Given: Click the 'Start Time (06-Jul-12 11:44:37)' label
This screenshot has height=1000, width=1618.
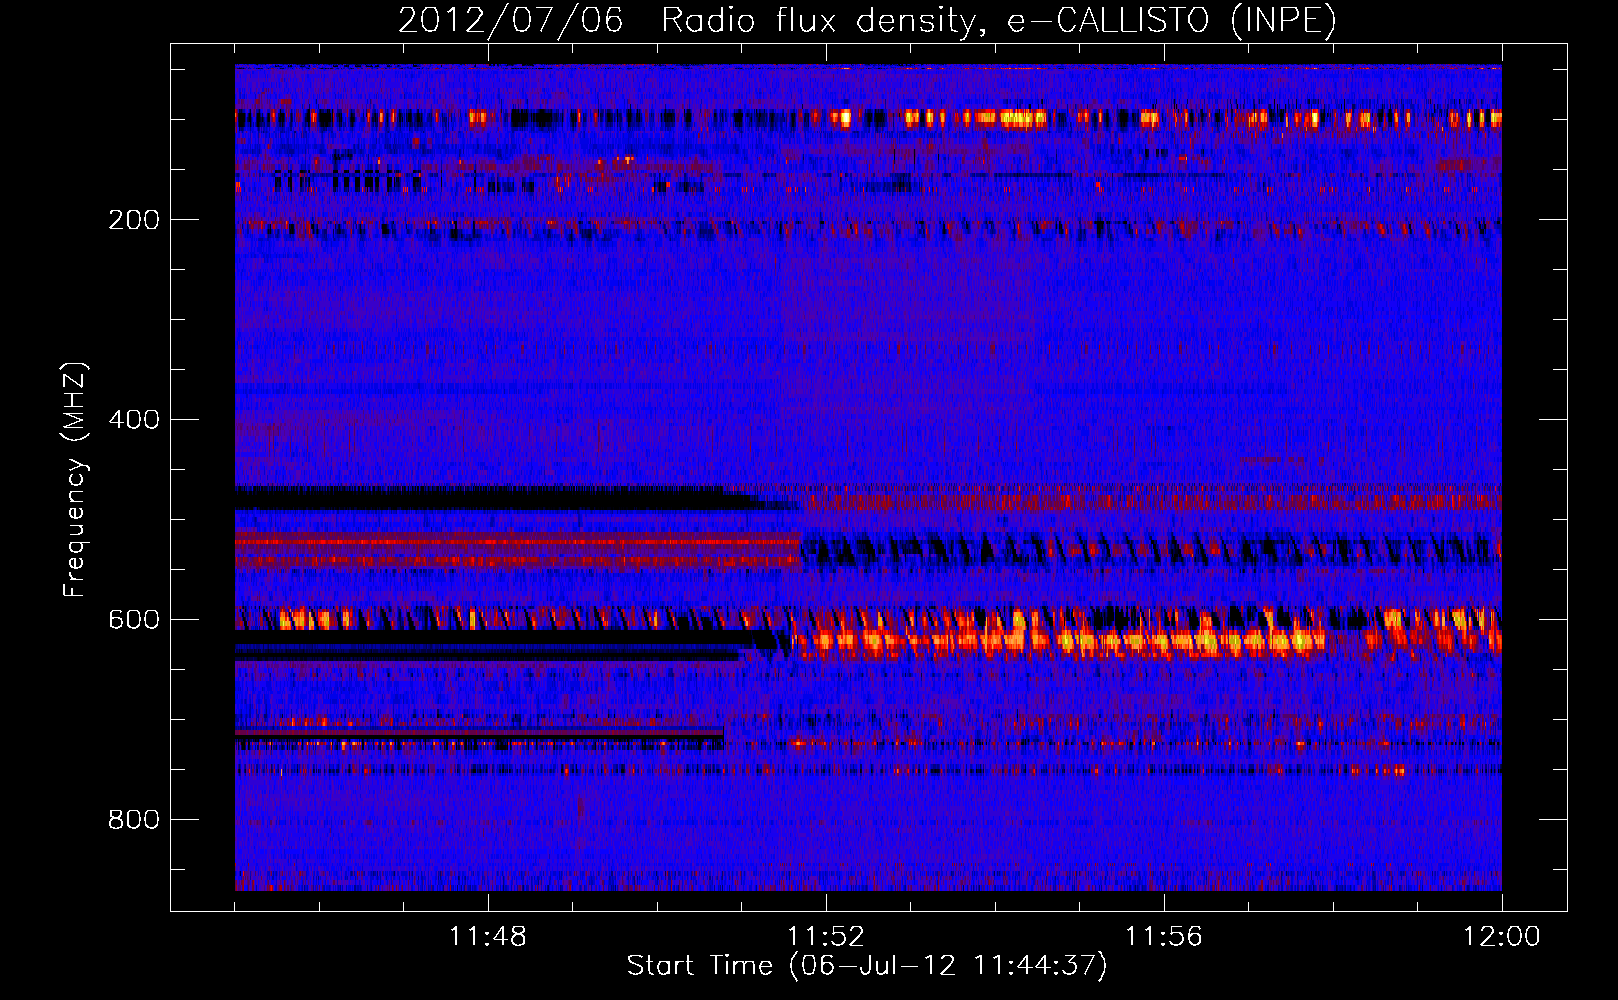Looking at the screenshot, I should [x=867, y=966].
